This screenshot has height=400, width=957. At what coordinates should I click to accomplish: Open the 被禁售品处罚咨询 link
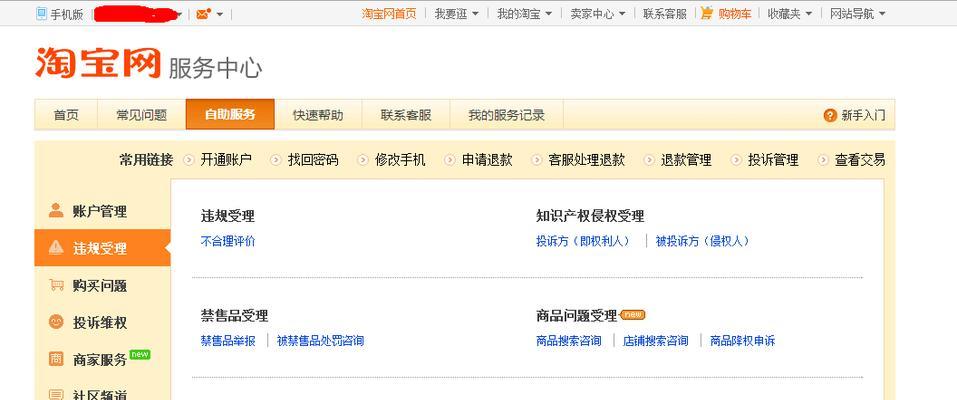click(x=320, y=341)
